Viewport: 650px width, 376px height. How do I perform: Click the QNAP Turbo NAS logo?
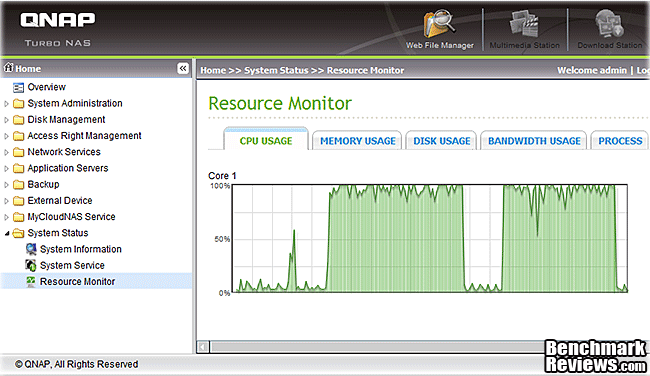pos(58,29)
